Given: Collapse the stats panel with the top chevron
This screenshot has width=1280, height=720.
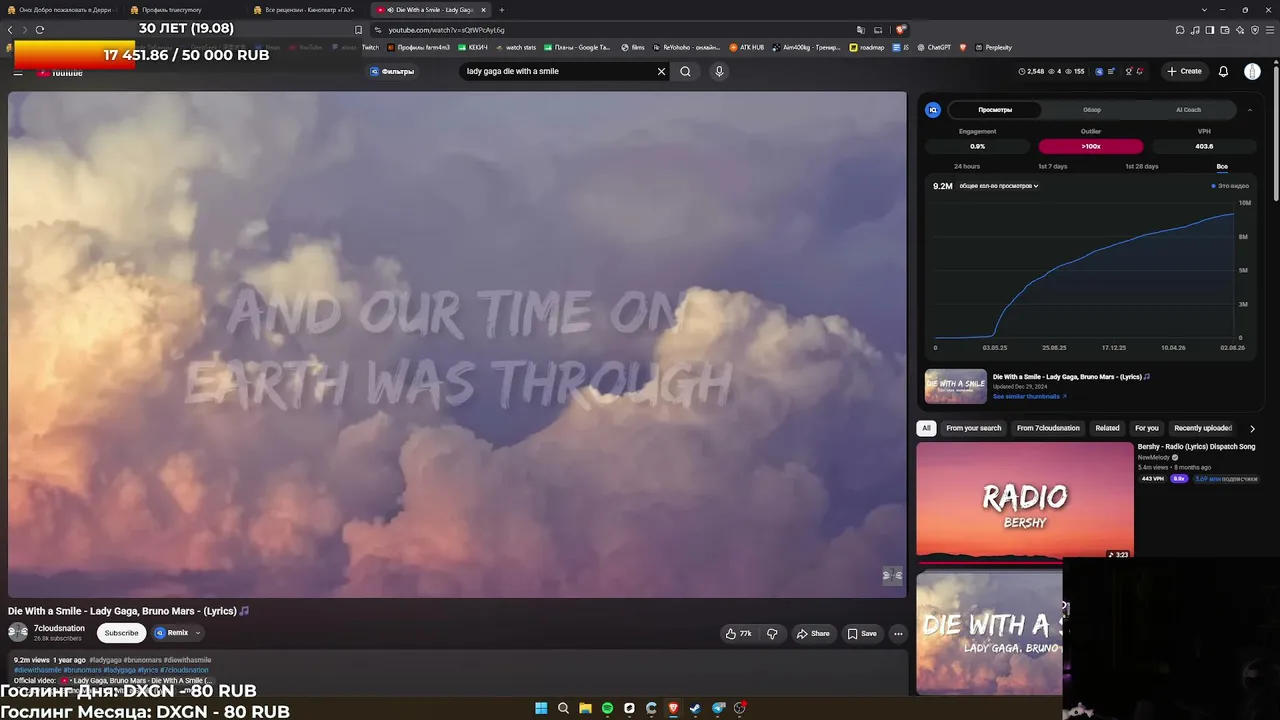Looking at the screenshot, I should (x=1249, y=110).
